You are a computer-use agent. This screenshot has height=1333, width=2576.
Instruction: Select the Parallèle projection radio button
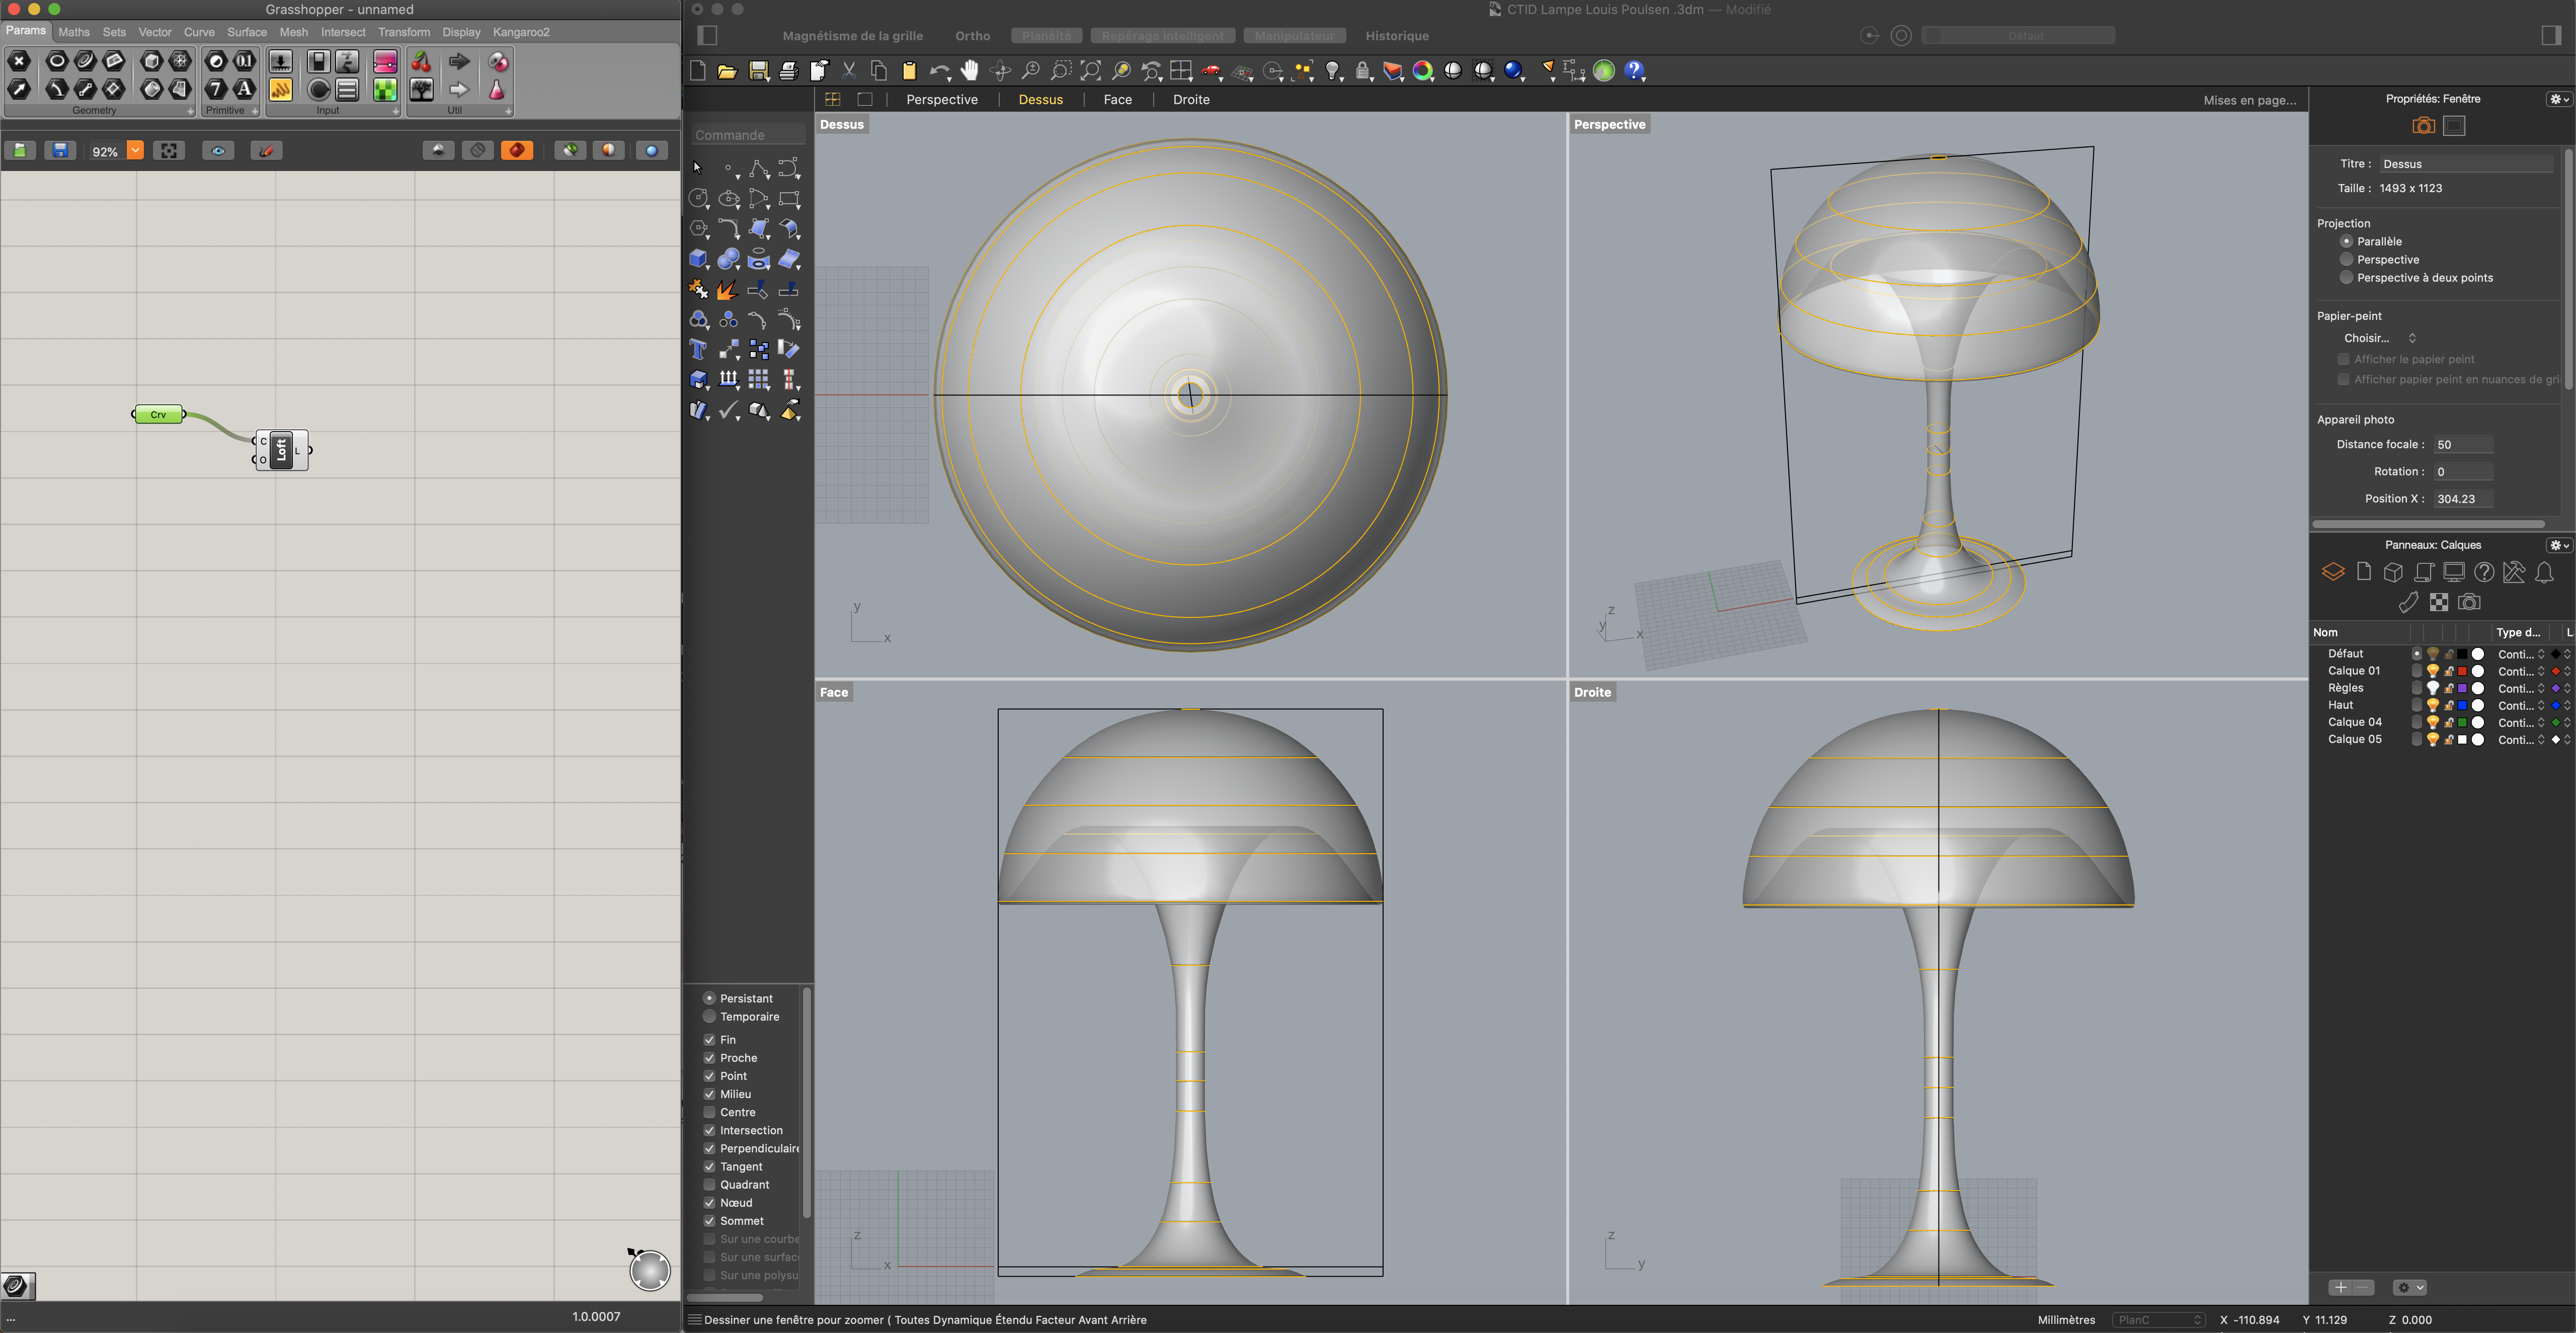(2346, 241)
